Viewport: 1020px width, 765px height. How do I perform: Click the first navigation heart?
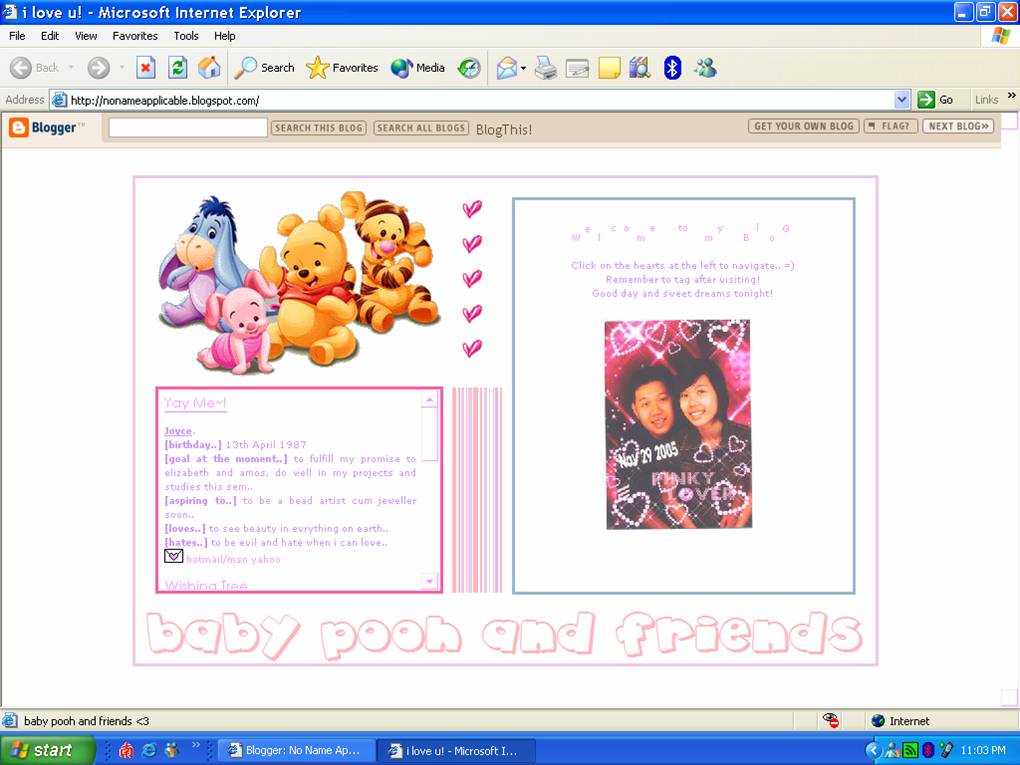[x=472, y=209]
